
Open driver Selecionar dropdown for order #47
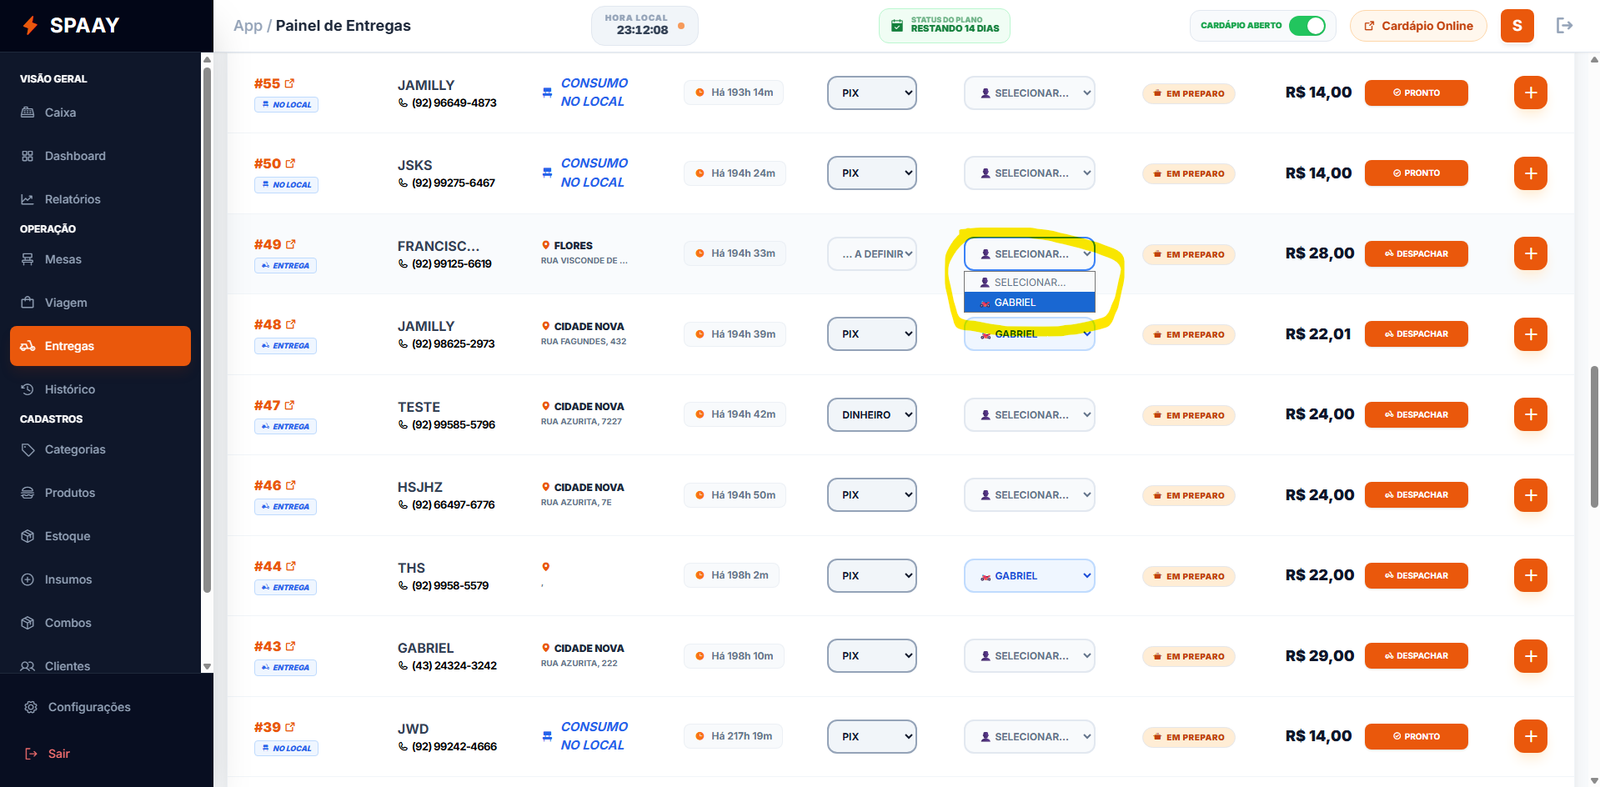coord(1029,415)
